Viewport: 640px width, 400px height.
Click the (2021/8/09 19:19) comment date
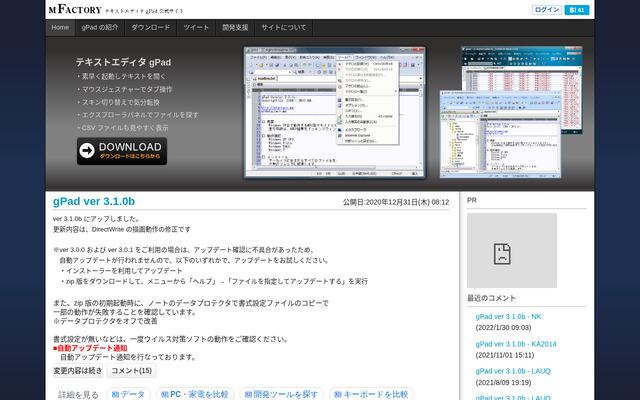pyautogui.click(x=503, y=382)
